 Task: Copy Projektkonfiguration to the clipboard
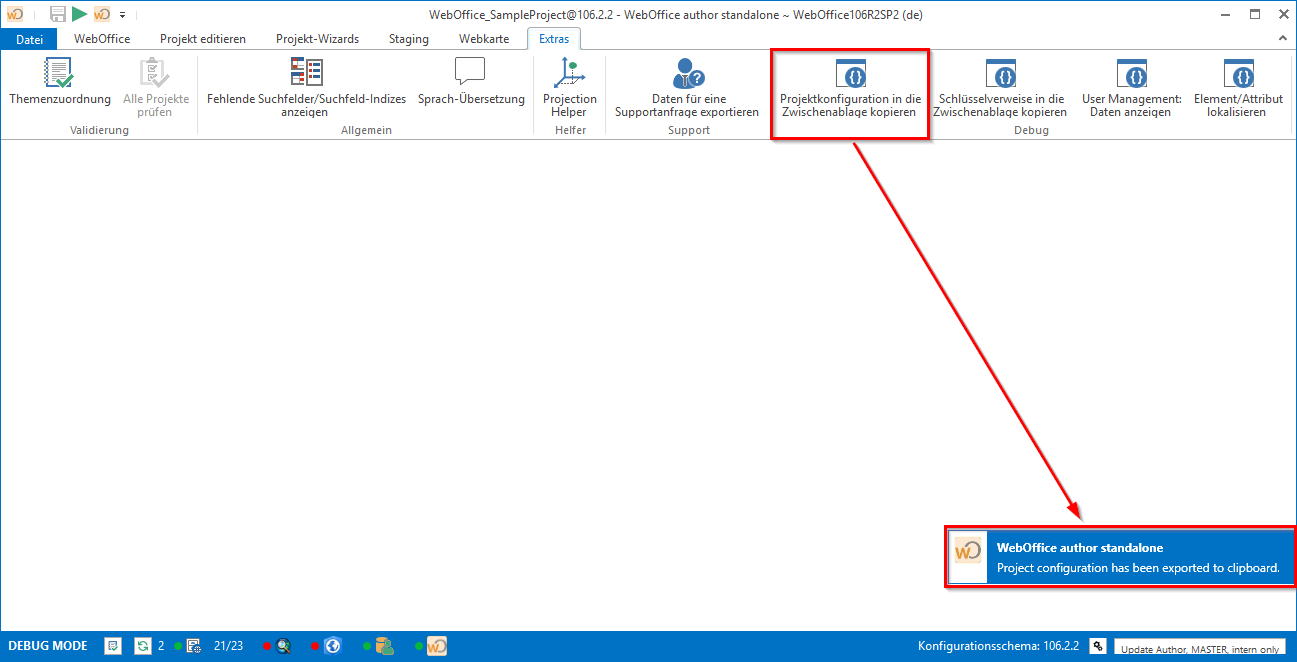(850, 74)
